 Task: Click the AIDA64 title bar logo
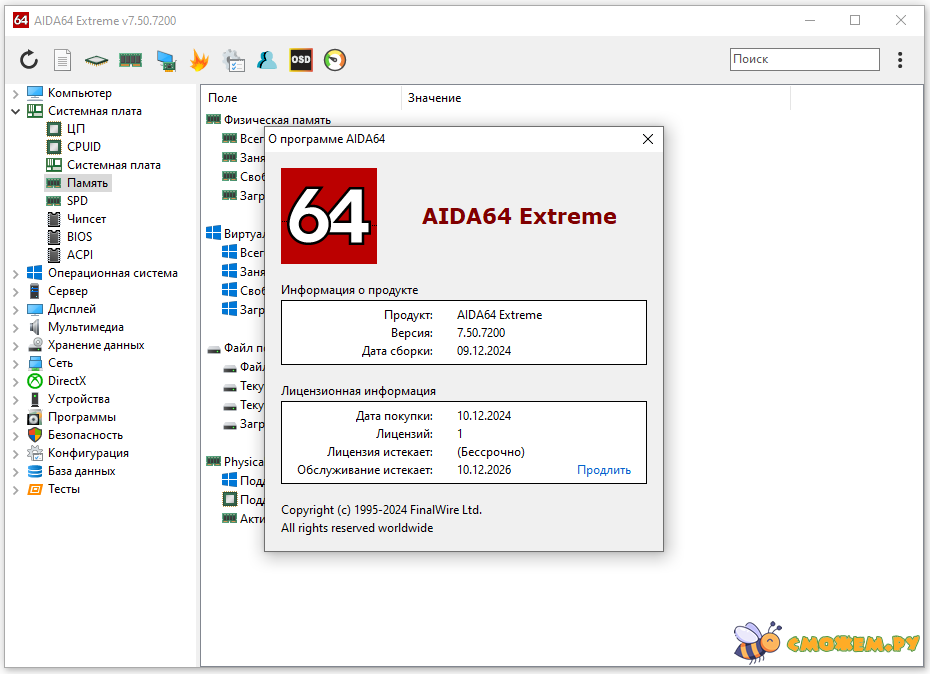click(21, 20)
